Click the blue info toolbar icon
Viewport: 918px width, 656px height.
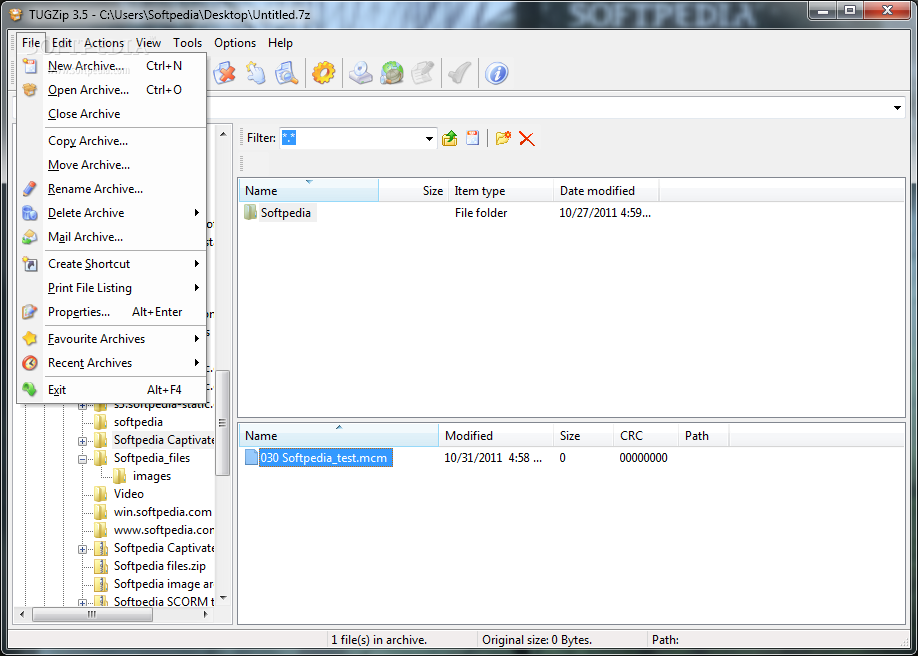tap(496, 74)
